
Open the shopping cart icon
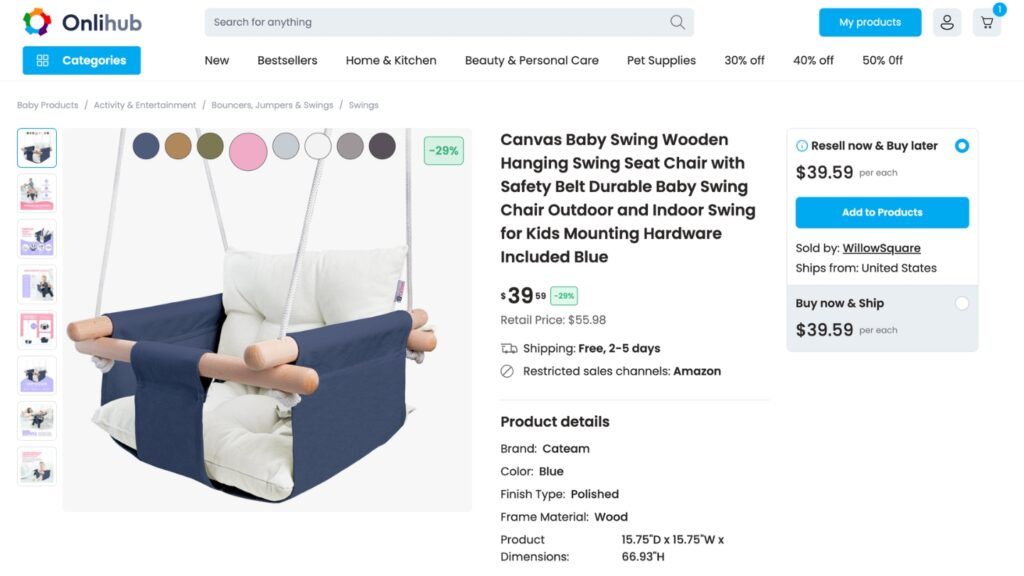click(987, 22)
